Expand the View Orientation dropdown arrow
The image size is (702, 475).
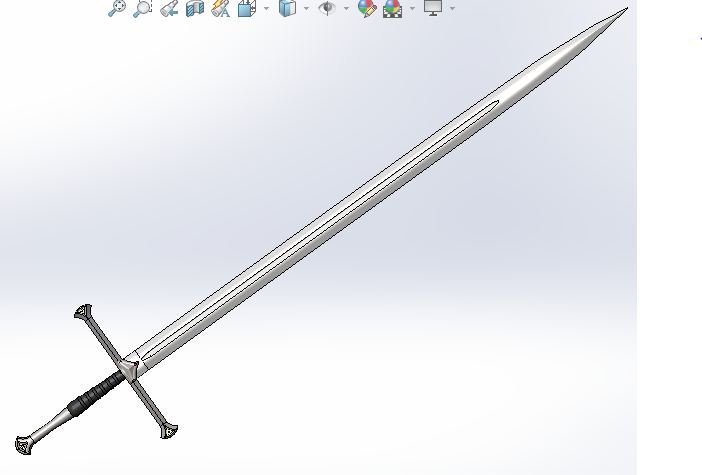[x=267, y=8]
